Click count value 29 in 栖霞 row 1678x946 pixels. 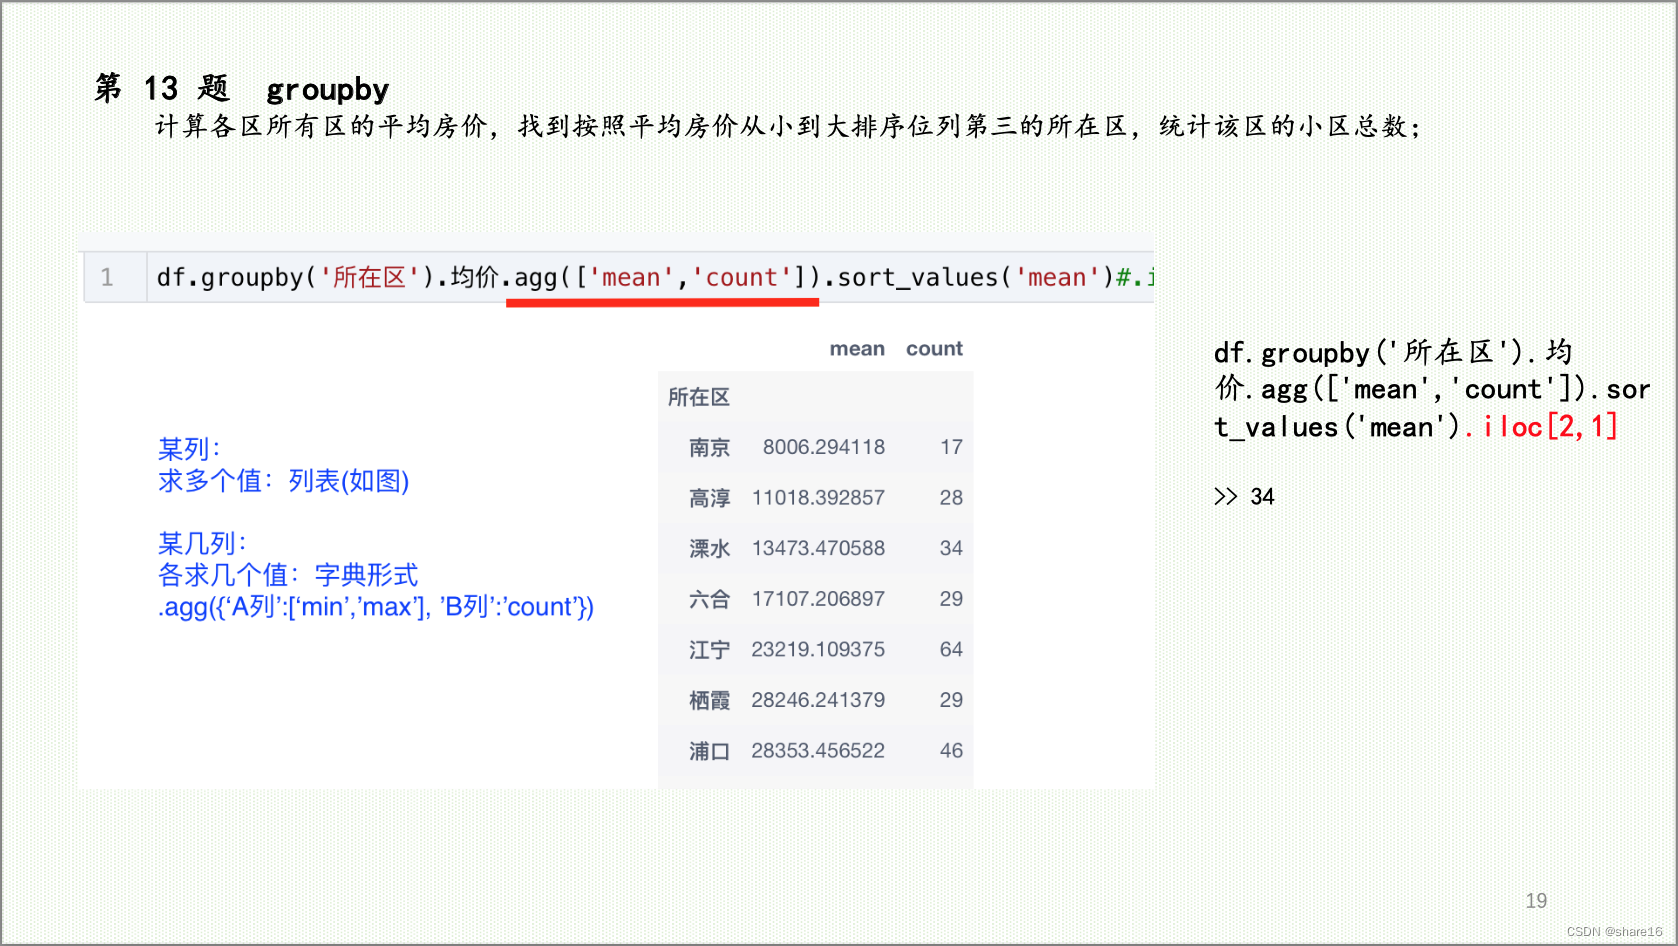click(951, 700)
